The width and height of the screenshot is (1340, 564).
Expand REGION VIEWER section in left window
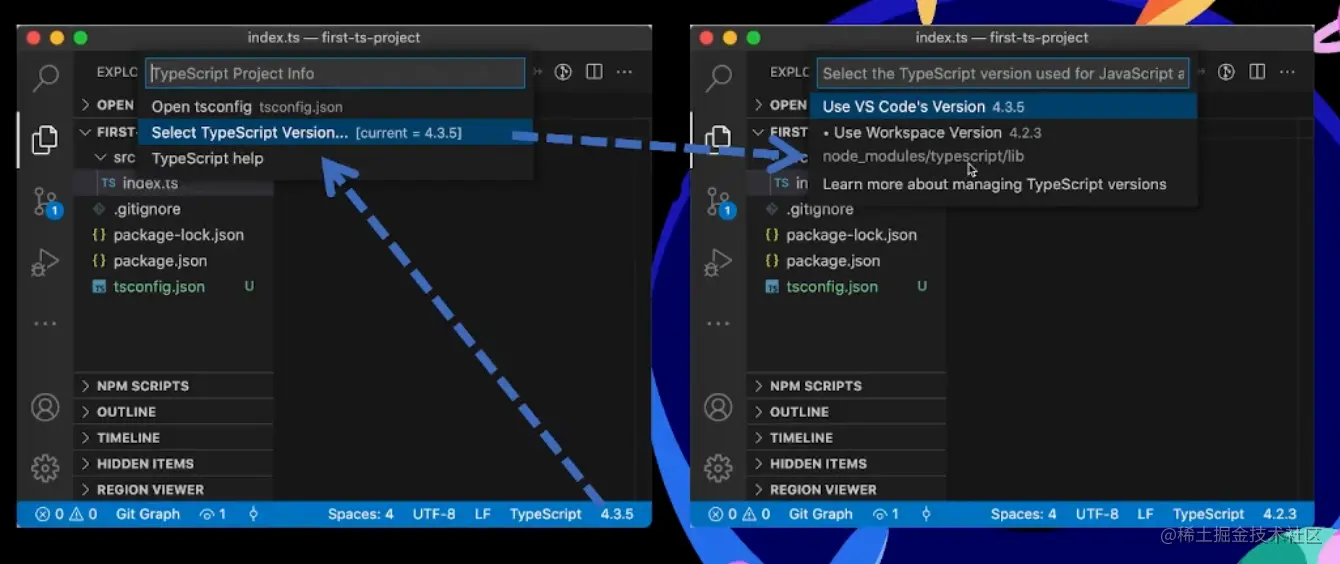174,490
